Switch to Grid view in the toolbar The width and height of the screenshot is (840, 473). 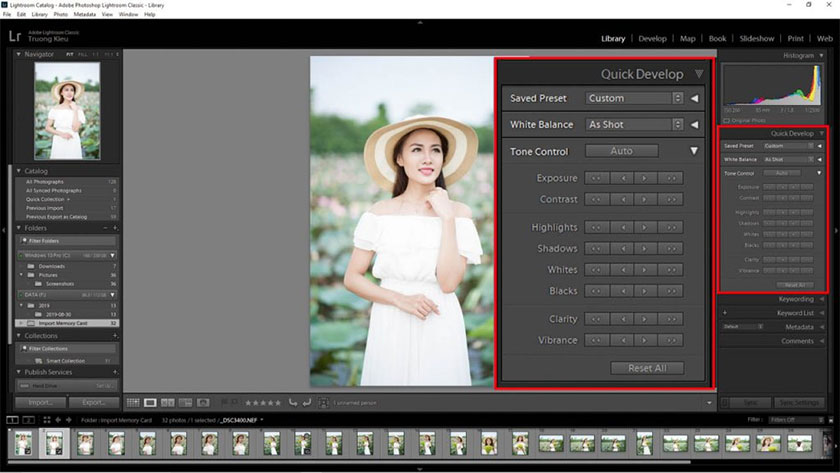pos(133,402)
